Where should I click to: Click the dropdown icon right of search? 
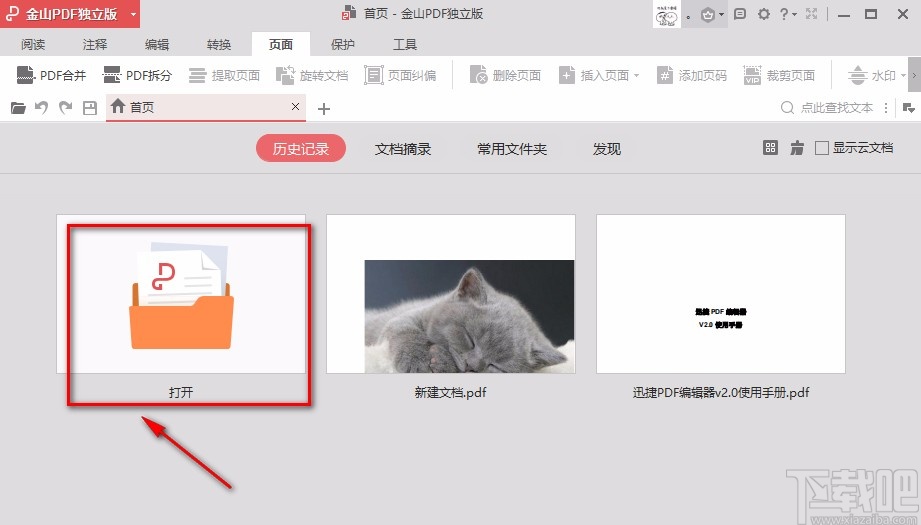coord(909,108)
